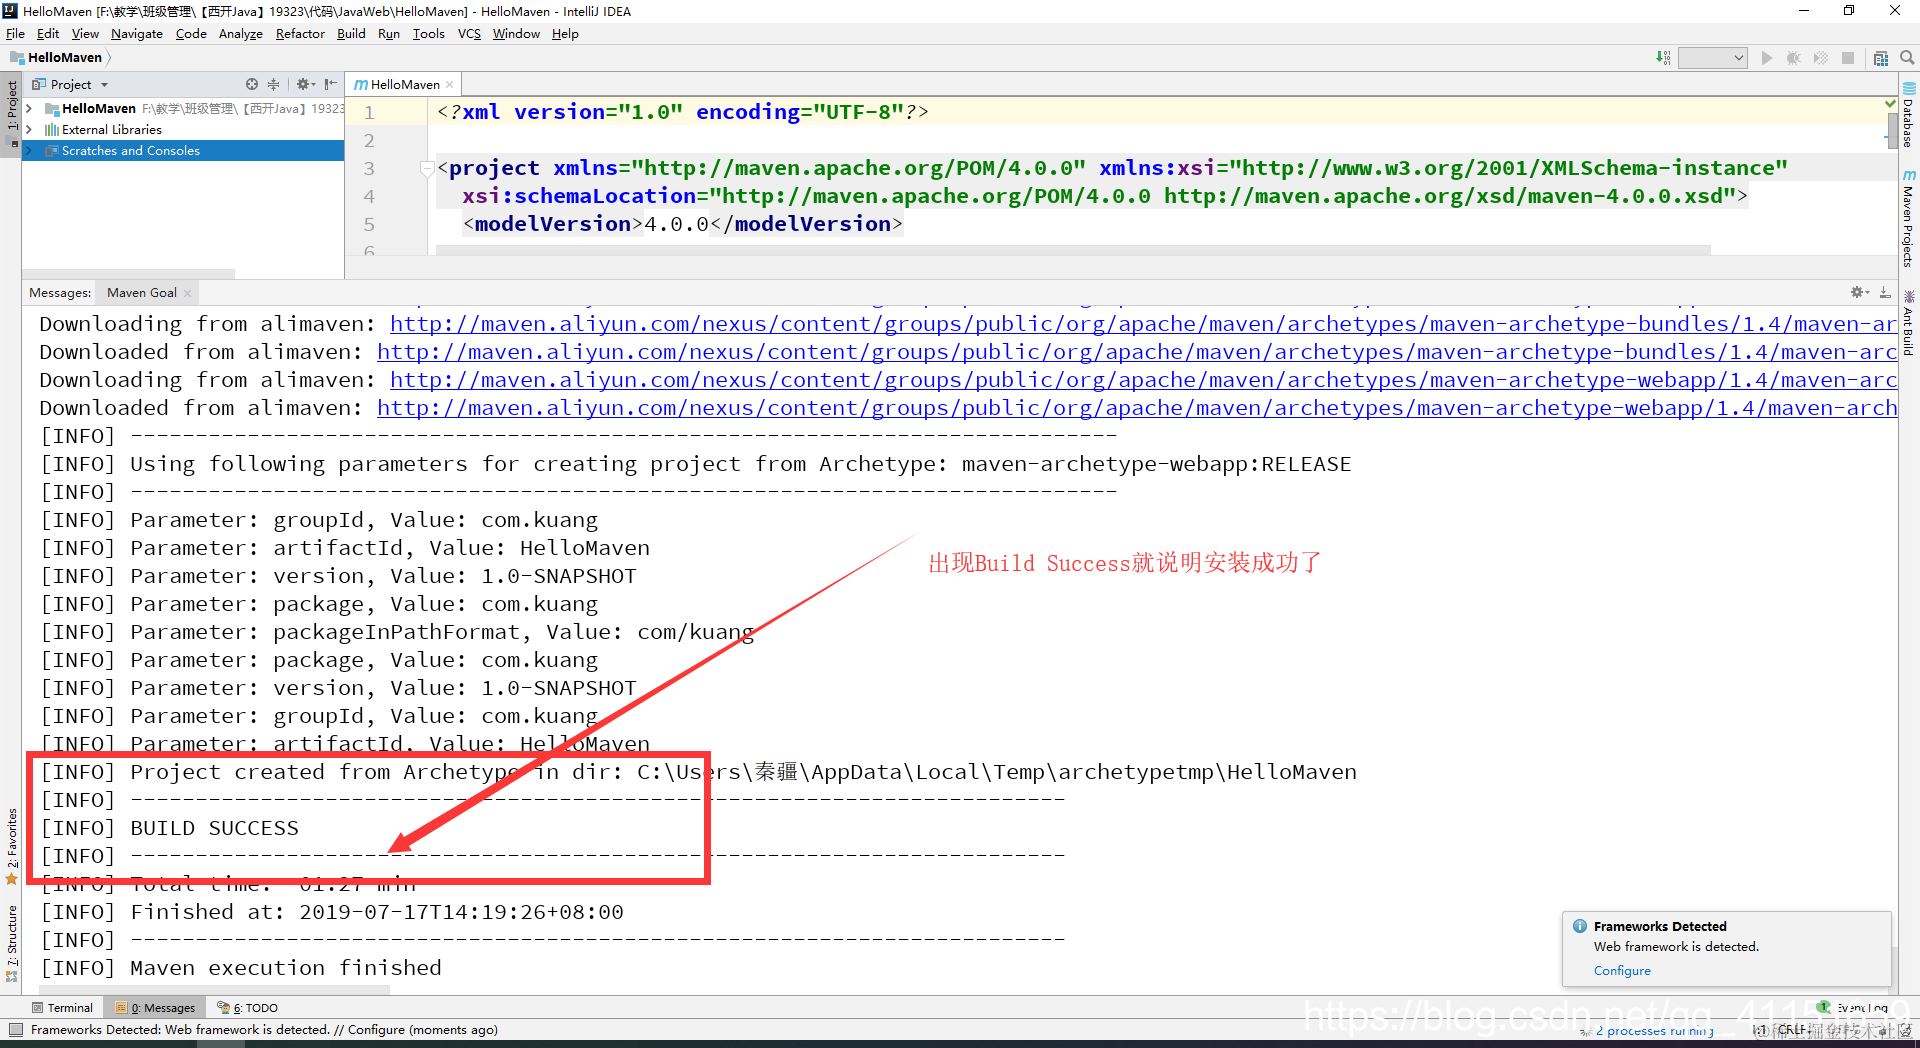Open the Project Structure icon
Screen dimensions: 1920x1048
1881,58
